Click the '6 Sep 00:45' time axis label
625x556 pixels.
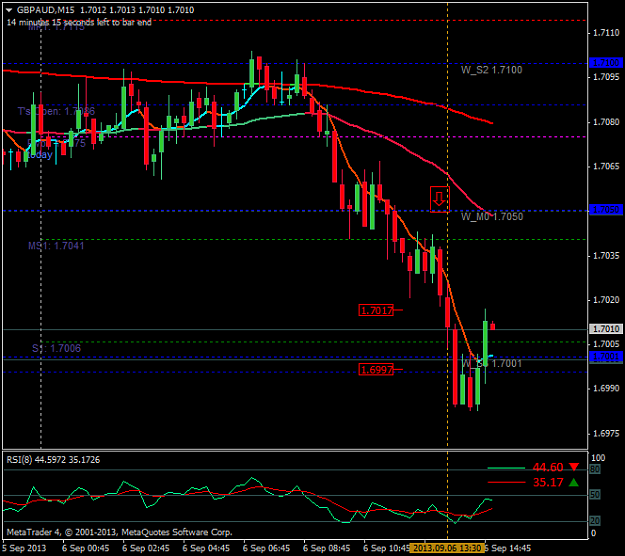[86, 548]
